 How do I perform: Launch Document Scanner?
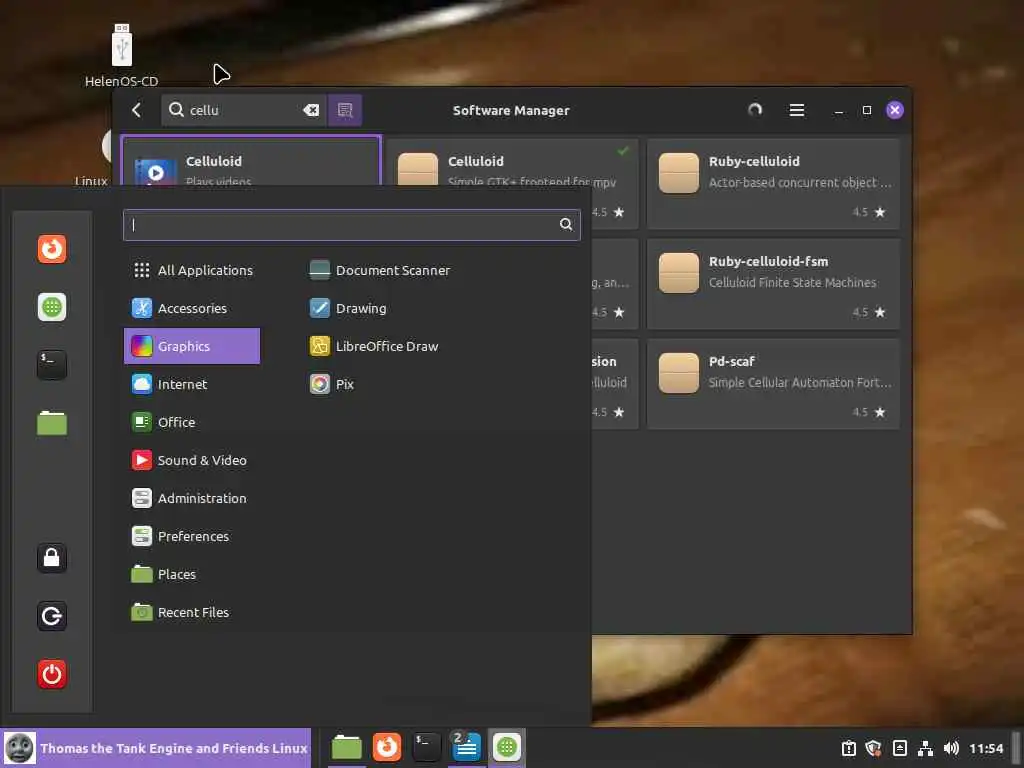pos(379,270)
